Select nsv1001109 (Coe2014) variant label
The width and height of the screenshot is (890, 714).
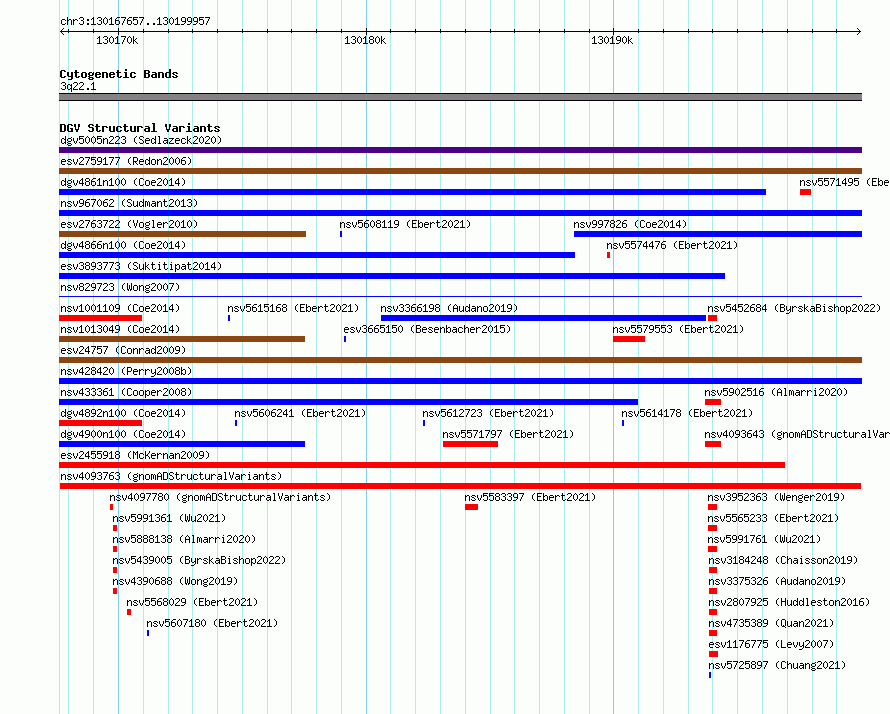[x=120, y=308]
